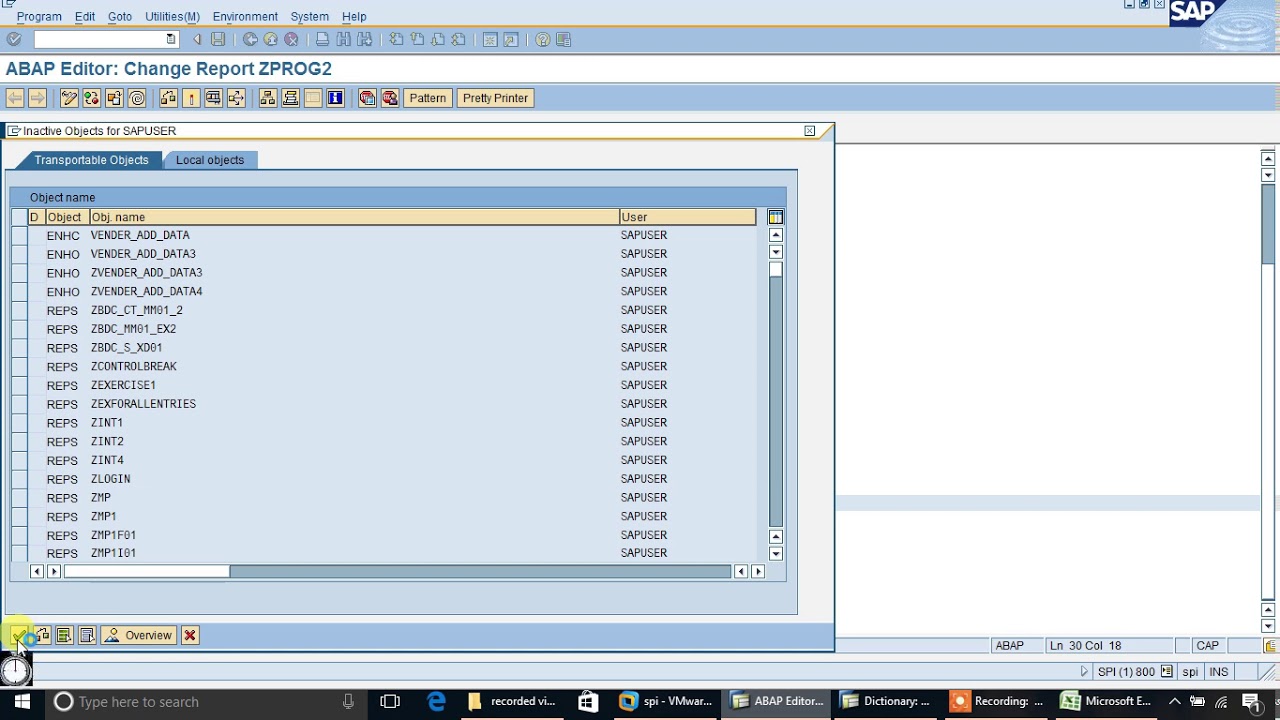Click the object list horizontal scrollbar thumb
Screen dimensions: 1280x720
[x=146, y=572]
